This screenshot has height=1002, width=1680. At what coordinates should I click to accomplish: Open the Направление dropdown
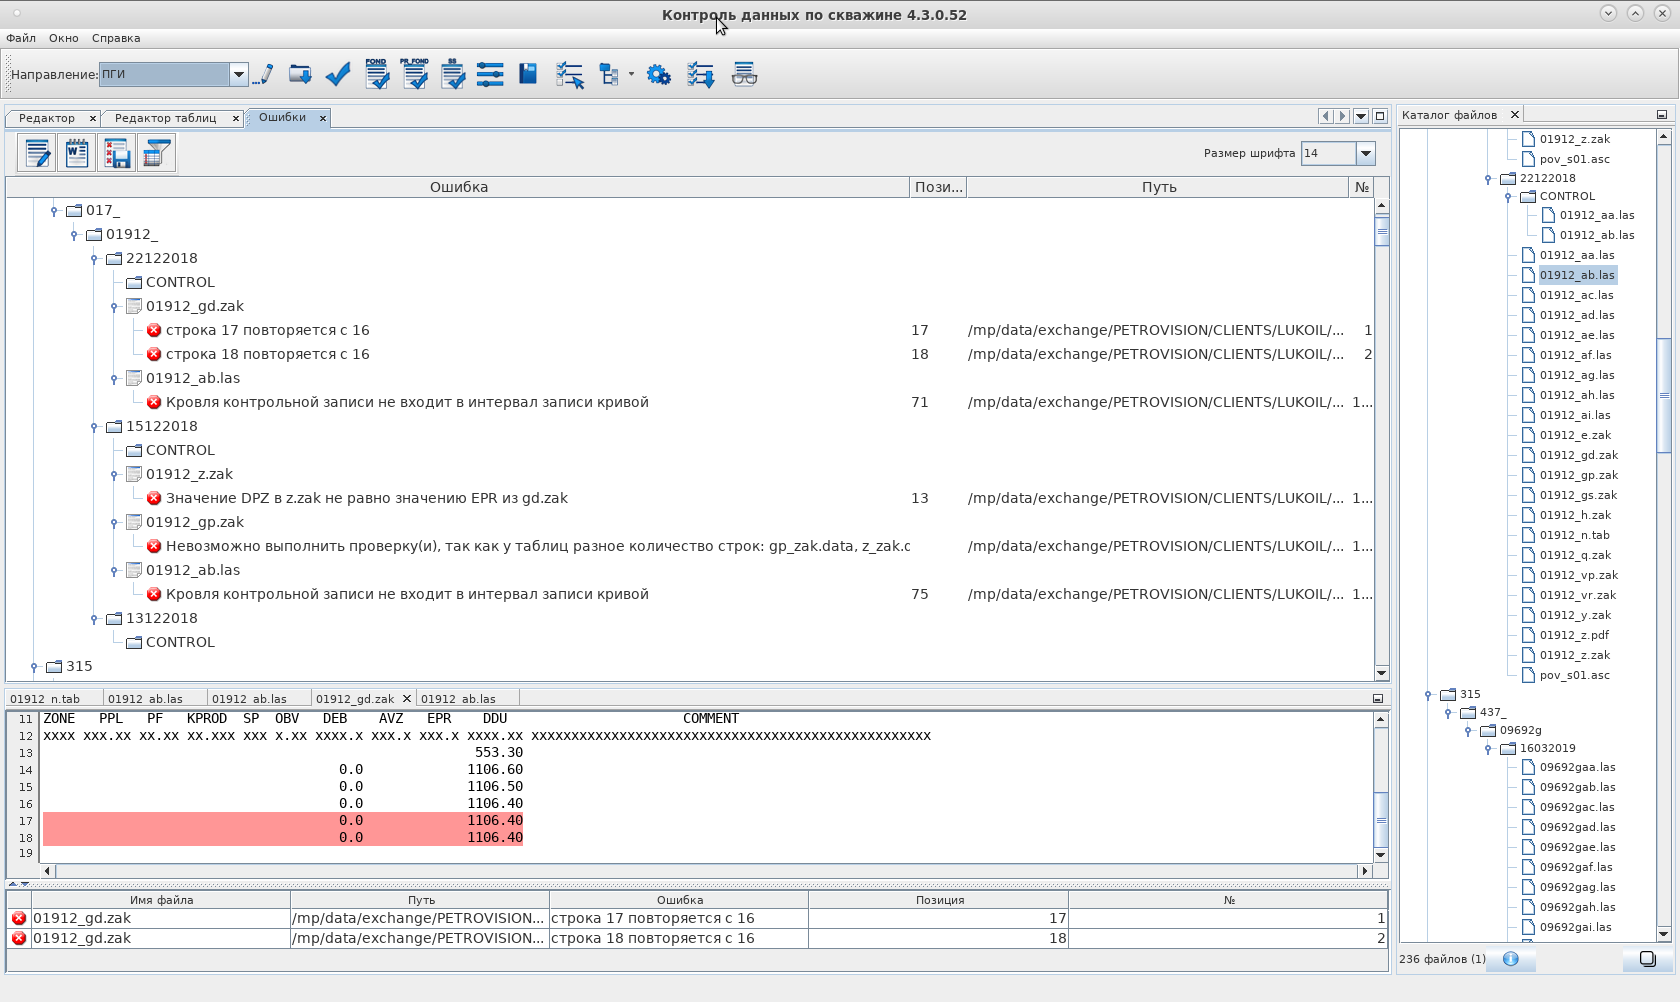[238, 74]
